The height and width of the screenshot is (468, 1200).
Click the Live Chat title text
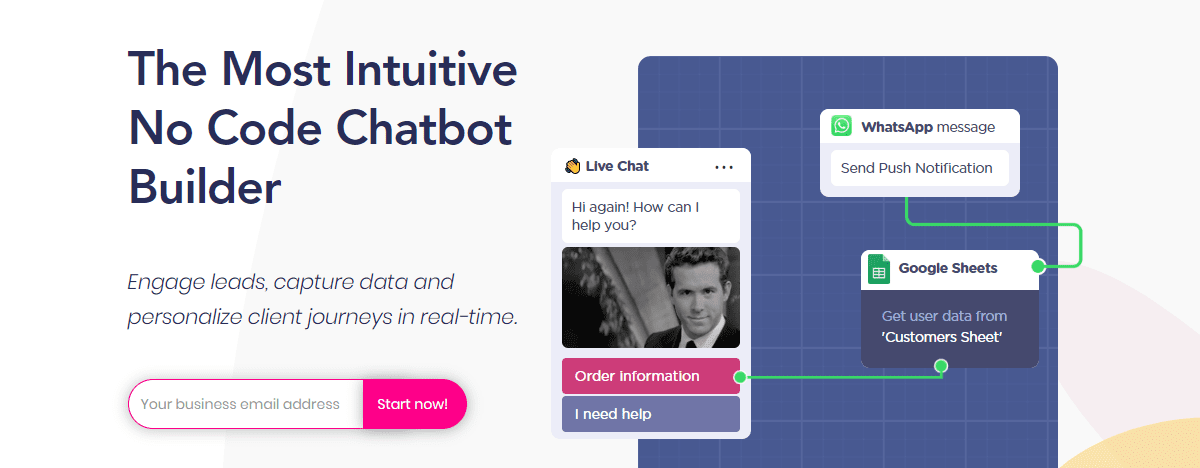tap(617, 166)
